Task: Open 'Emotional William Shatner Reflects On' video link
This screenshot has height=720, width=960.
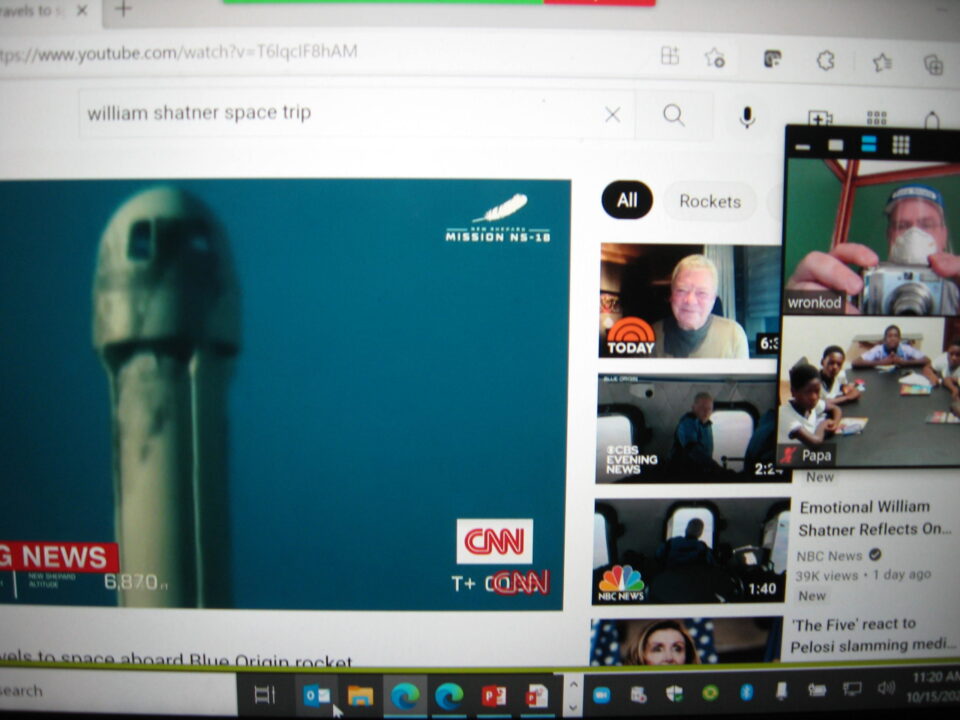Action: point(864,518)
